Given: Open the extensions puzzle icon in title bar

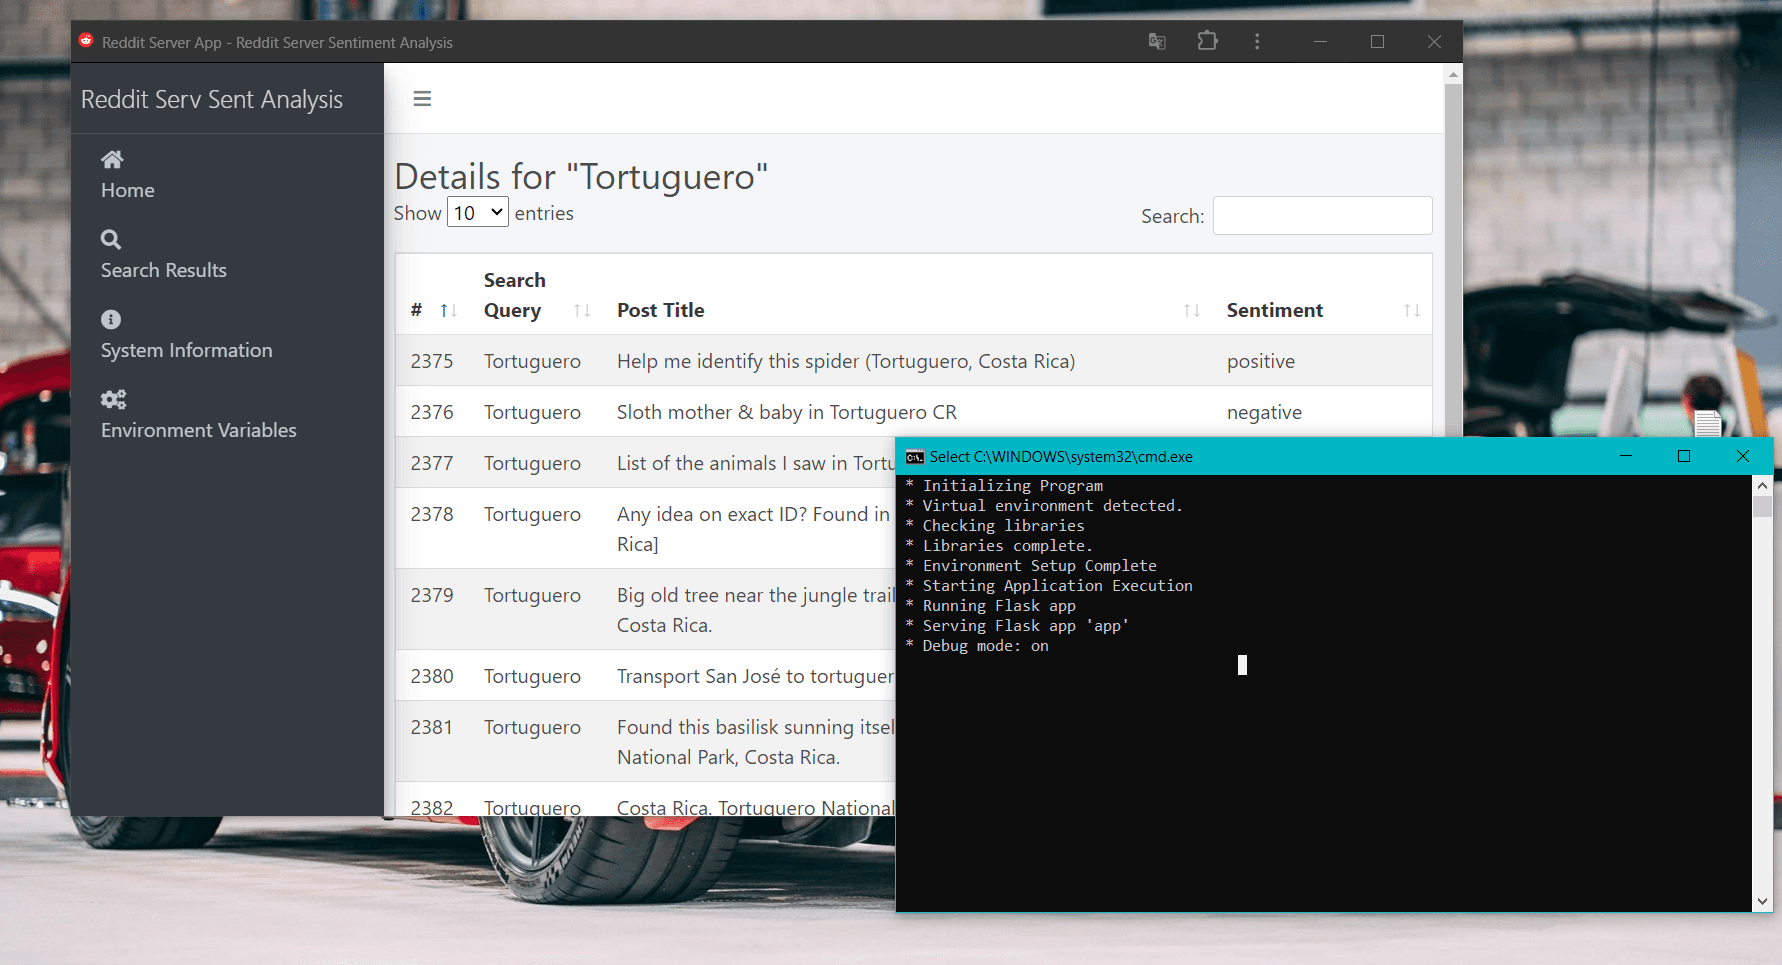Looking at the screenshot, I should [x=1207, y=42].
